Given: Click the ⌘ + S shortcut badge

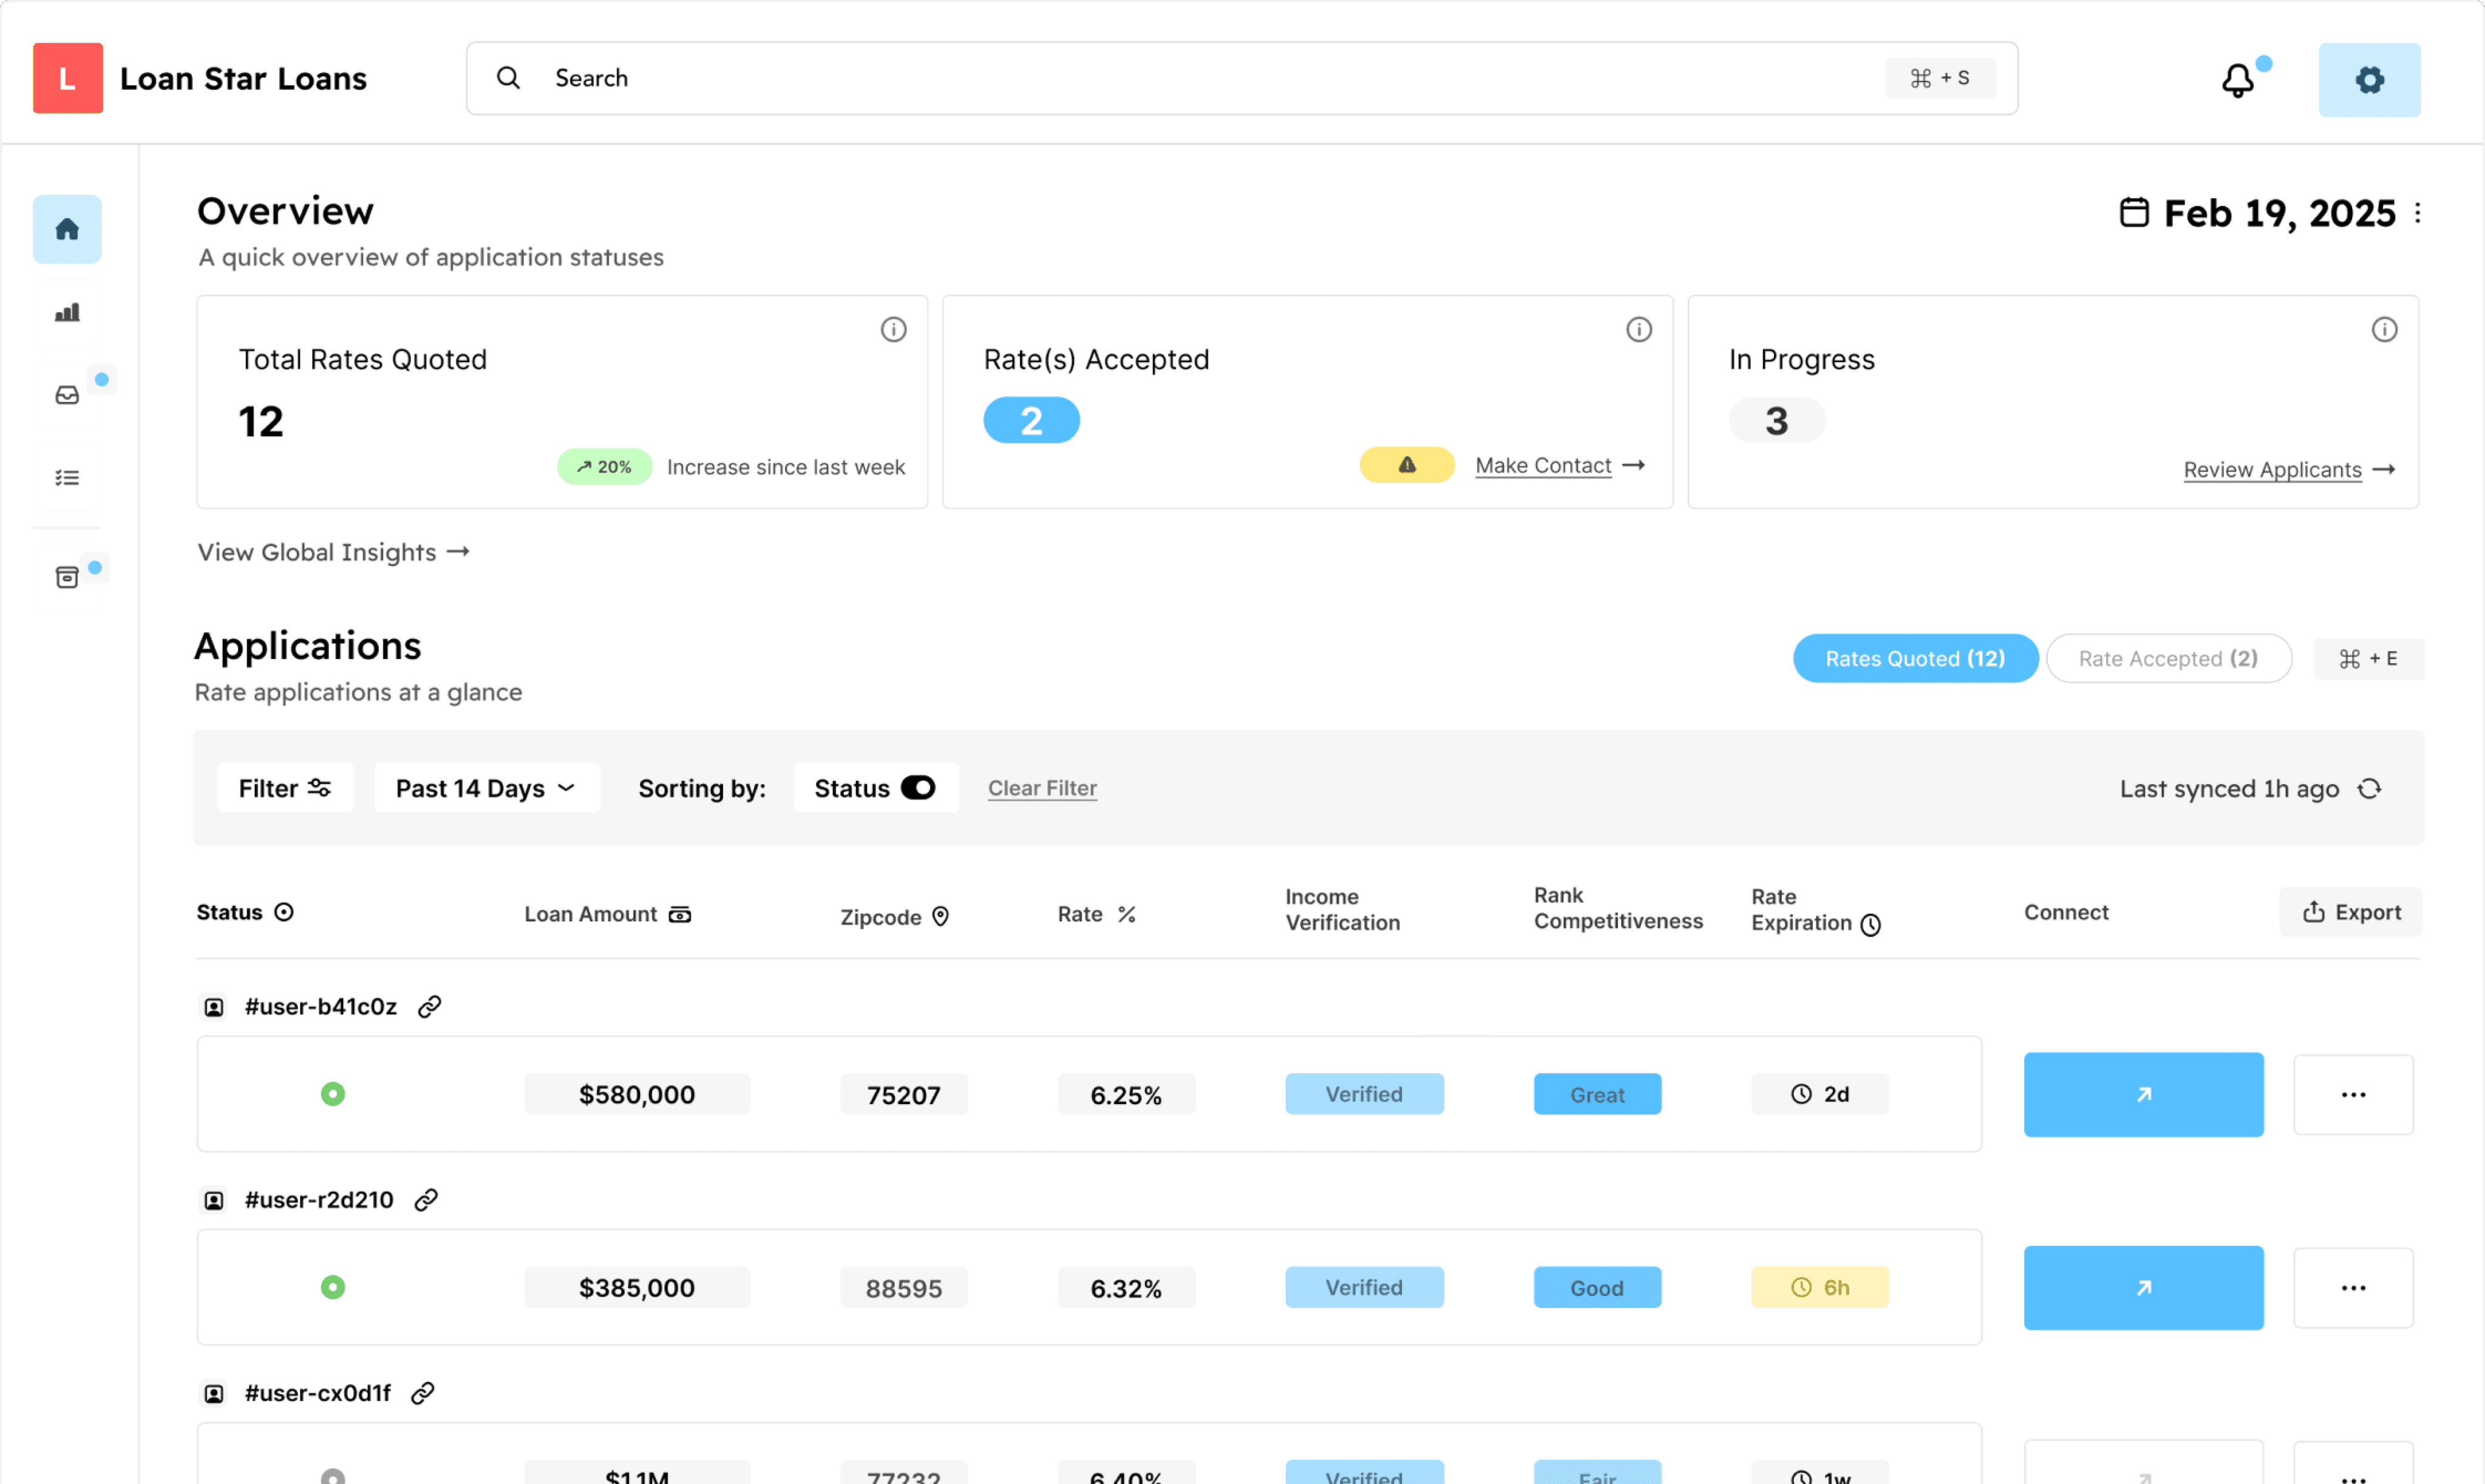Looking at the screenshot, I should coord(1940,78).
